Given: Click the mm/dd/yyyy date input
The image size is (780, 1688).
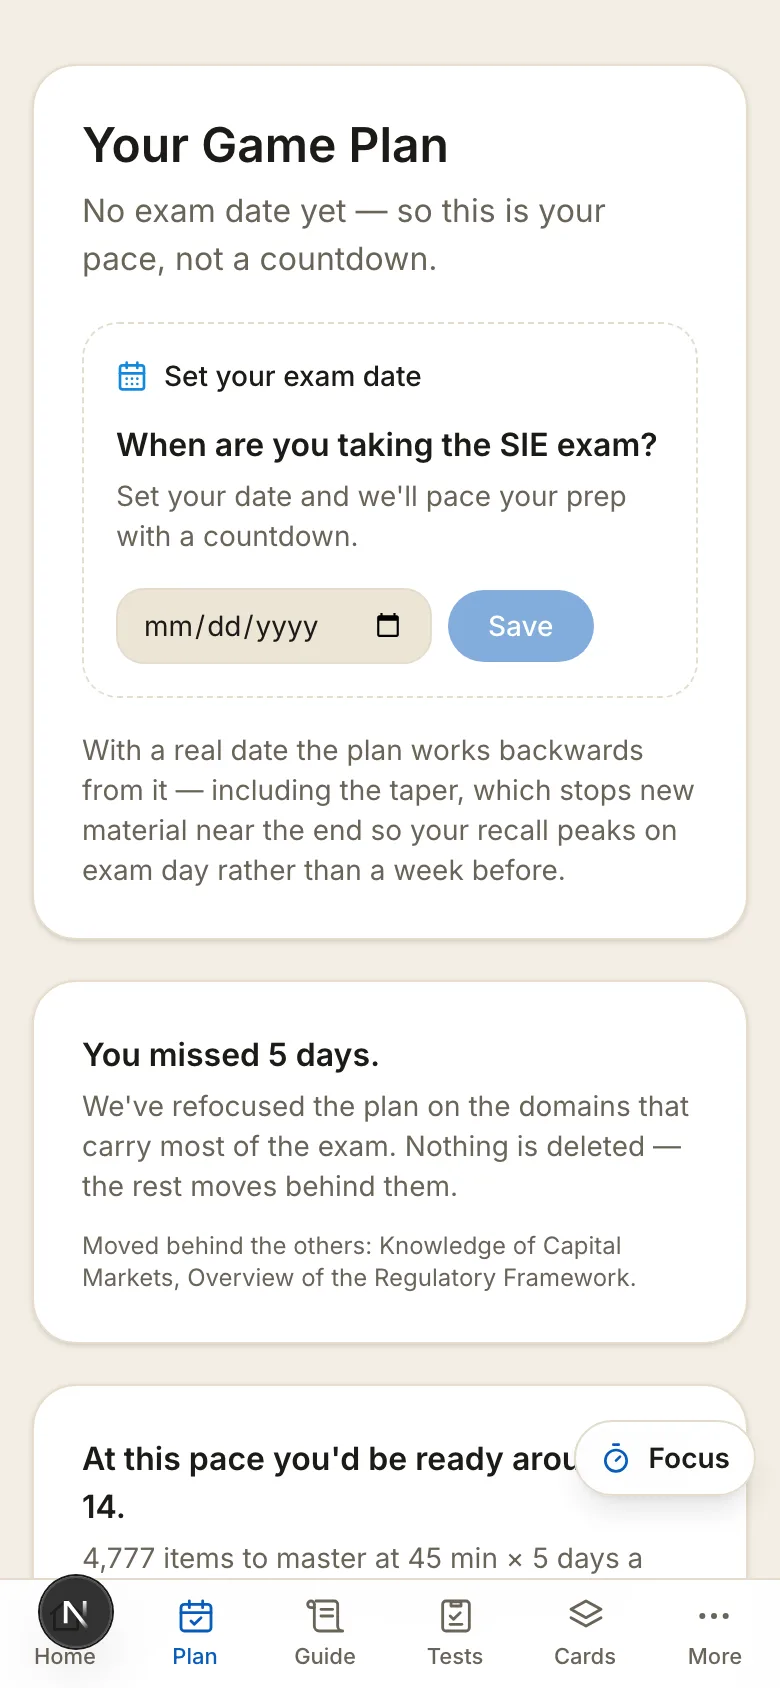Looking at the screenshot, I should (274, 626).
